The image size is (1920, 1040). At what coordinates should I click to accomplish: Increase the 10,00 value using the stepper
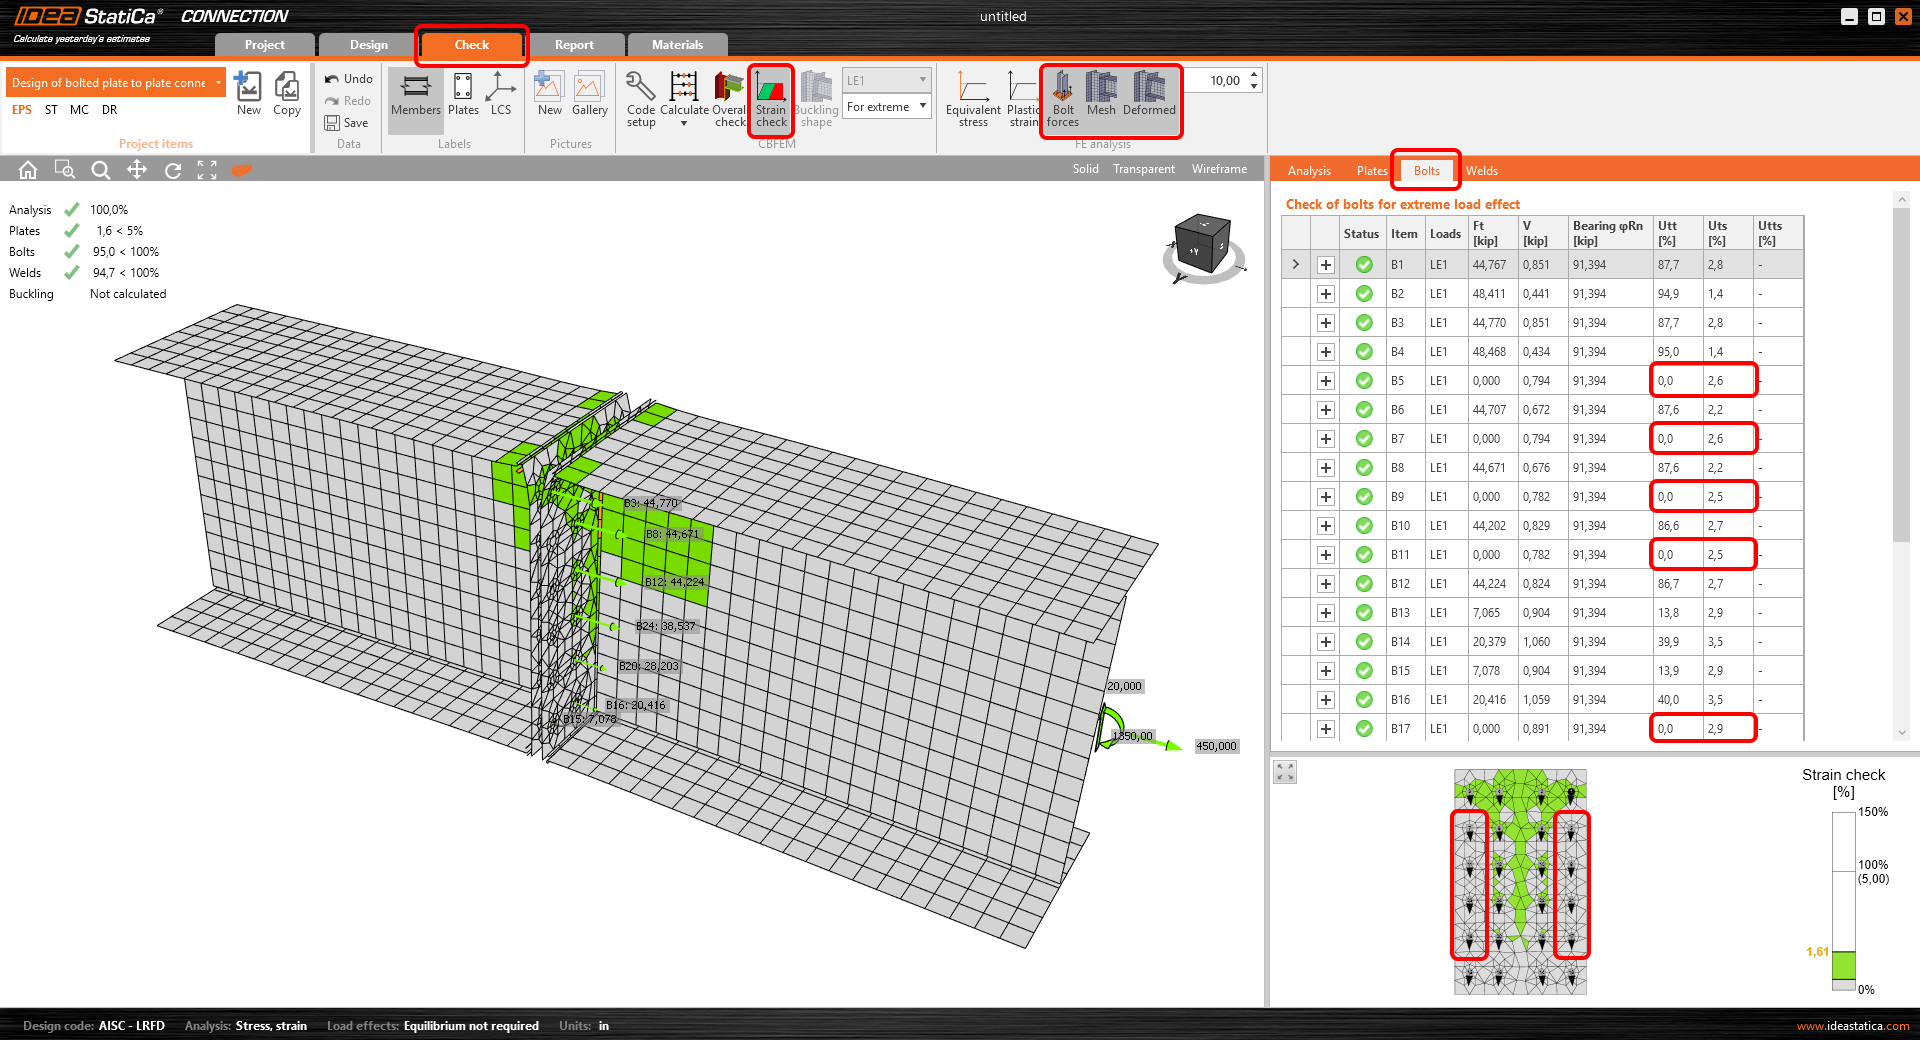pos(1256,74)
